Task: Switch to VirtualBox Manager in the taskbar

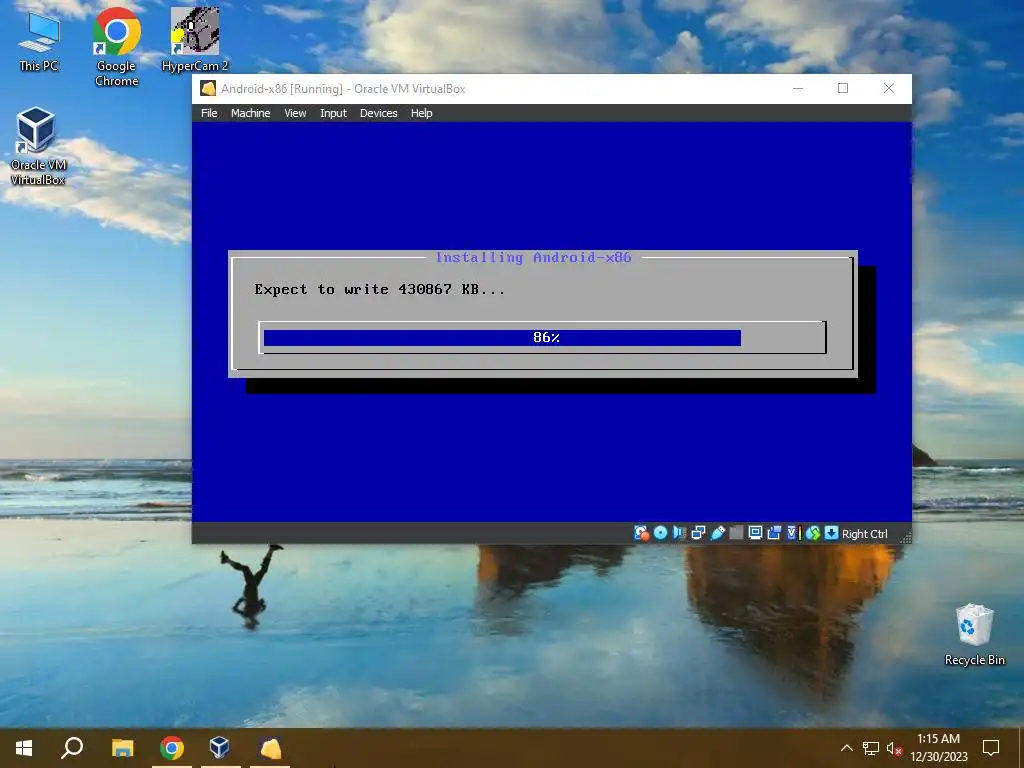Action: click(219, 748)
